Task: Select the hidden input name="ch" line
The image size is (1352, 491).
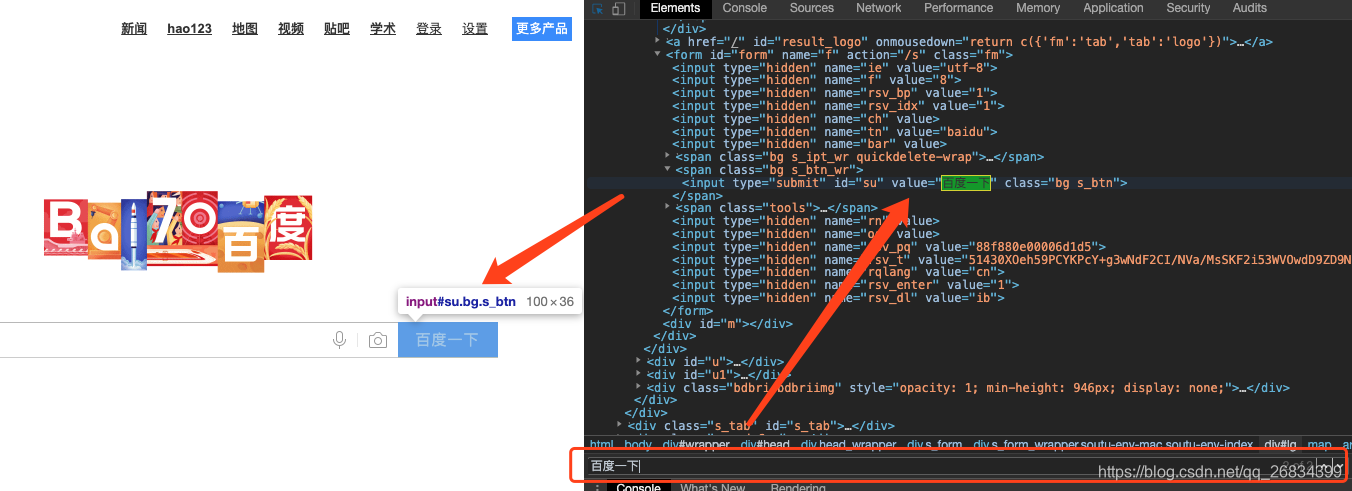Action: point(804,119)
